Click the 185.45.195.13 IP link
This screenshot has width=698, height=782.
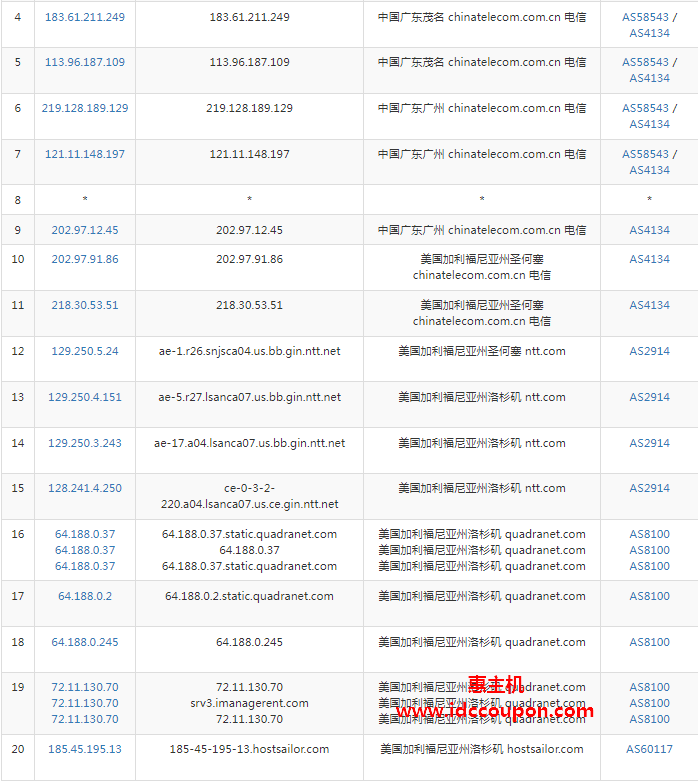[x=85, y=749]
